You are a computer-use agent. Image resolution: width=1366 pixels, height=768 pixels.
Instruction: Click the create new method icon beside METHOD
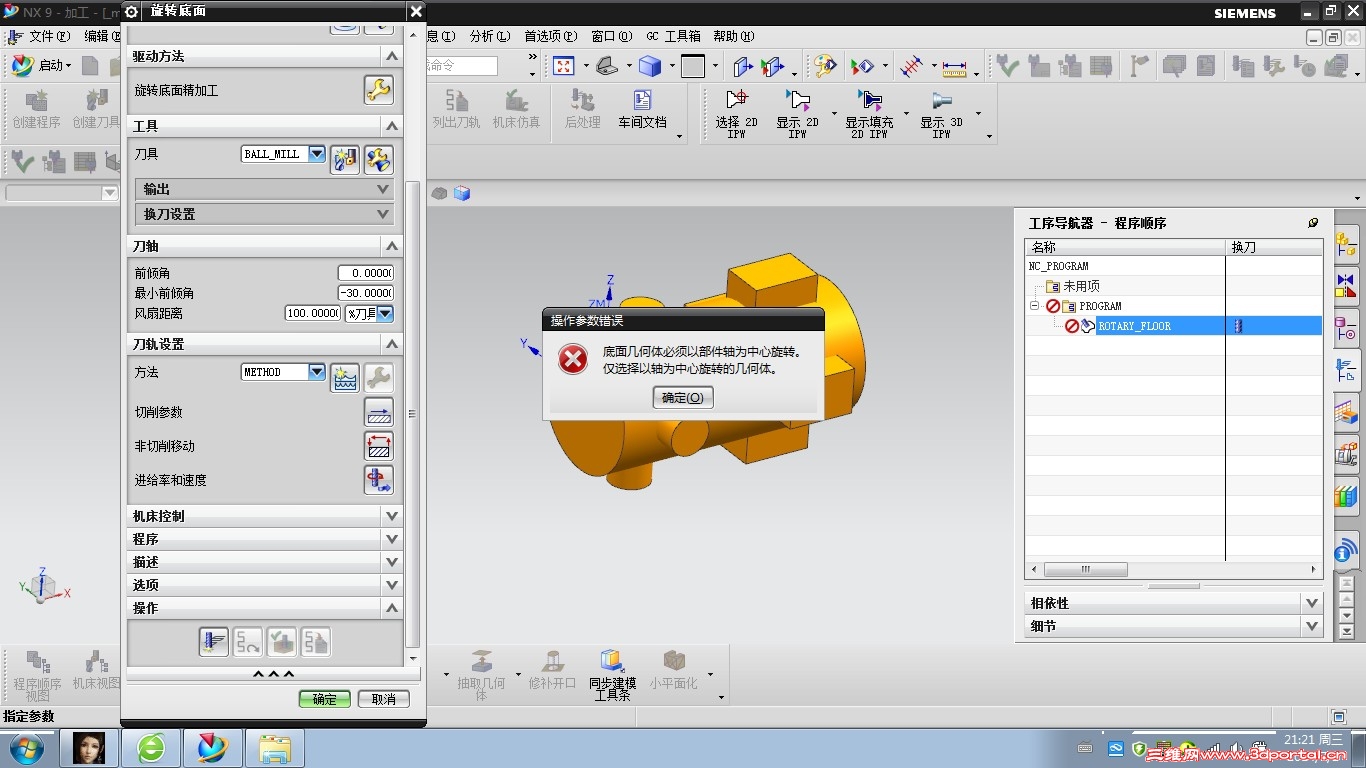click(x=345, y=377)
